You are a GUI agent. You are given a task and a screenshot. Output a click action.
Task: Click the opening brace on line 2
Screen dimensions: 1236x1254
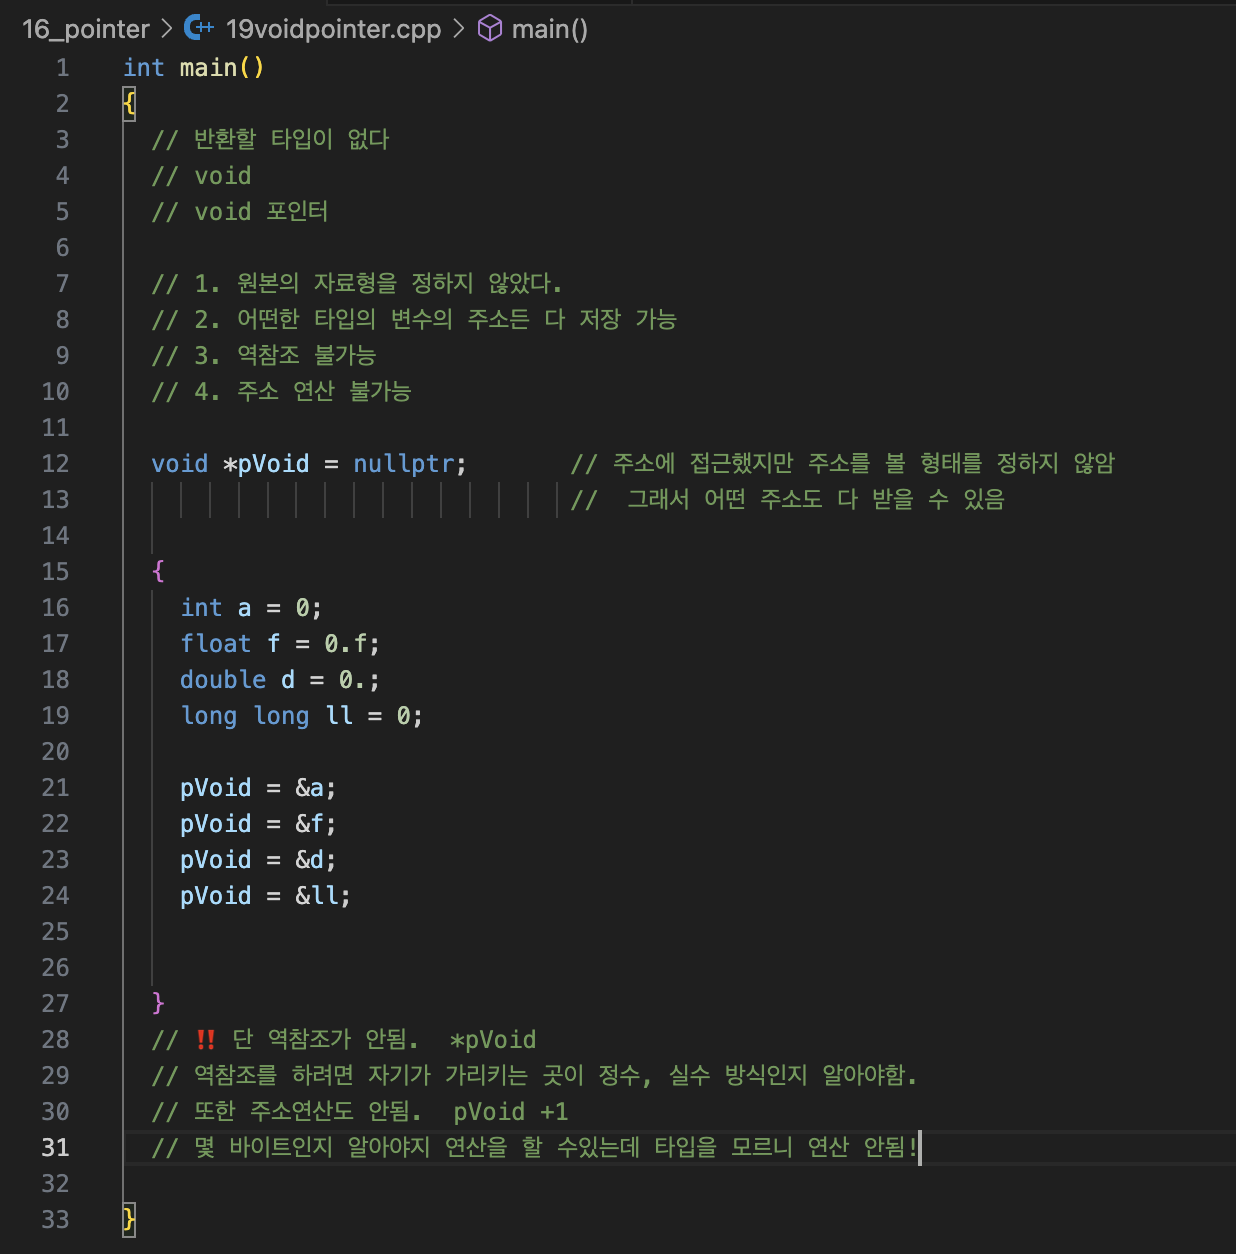tap(129, 103)
